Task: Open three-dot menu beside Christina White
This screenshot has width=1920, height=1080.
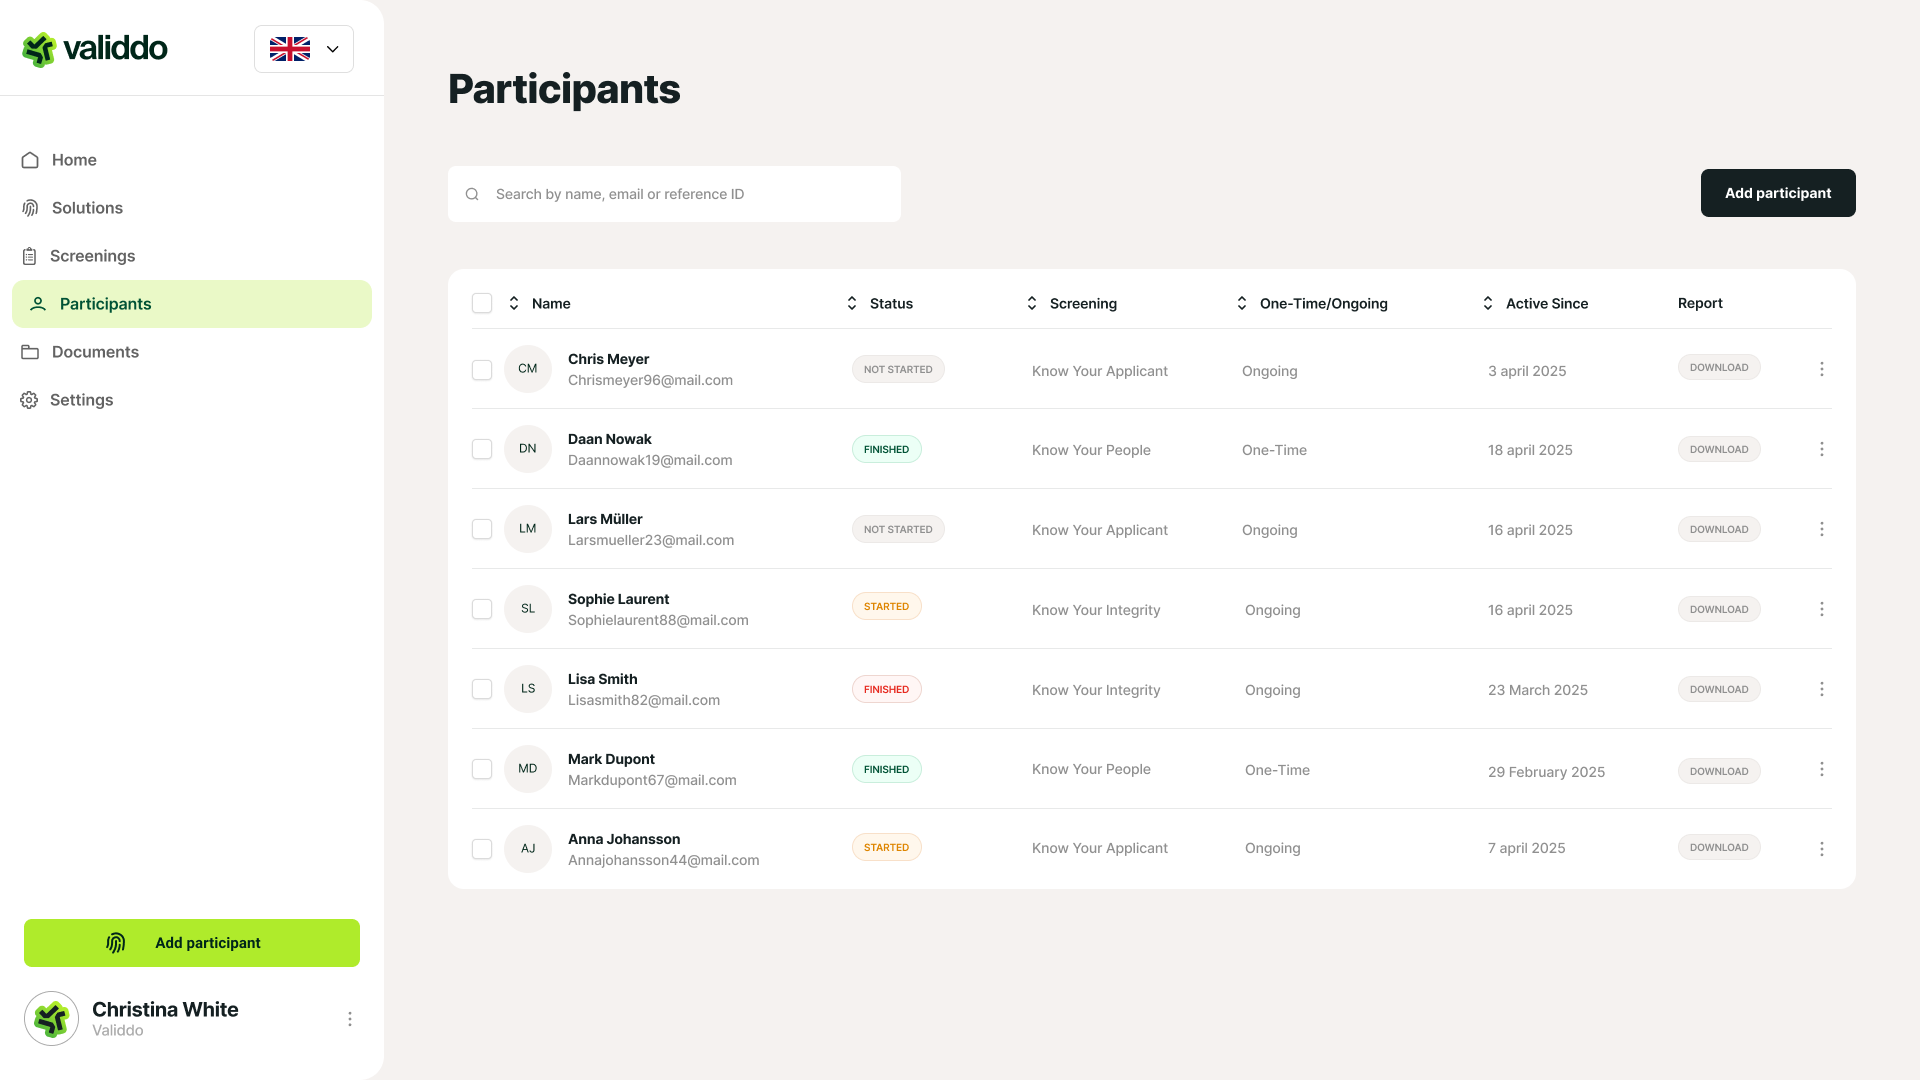Action: 349,1019
